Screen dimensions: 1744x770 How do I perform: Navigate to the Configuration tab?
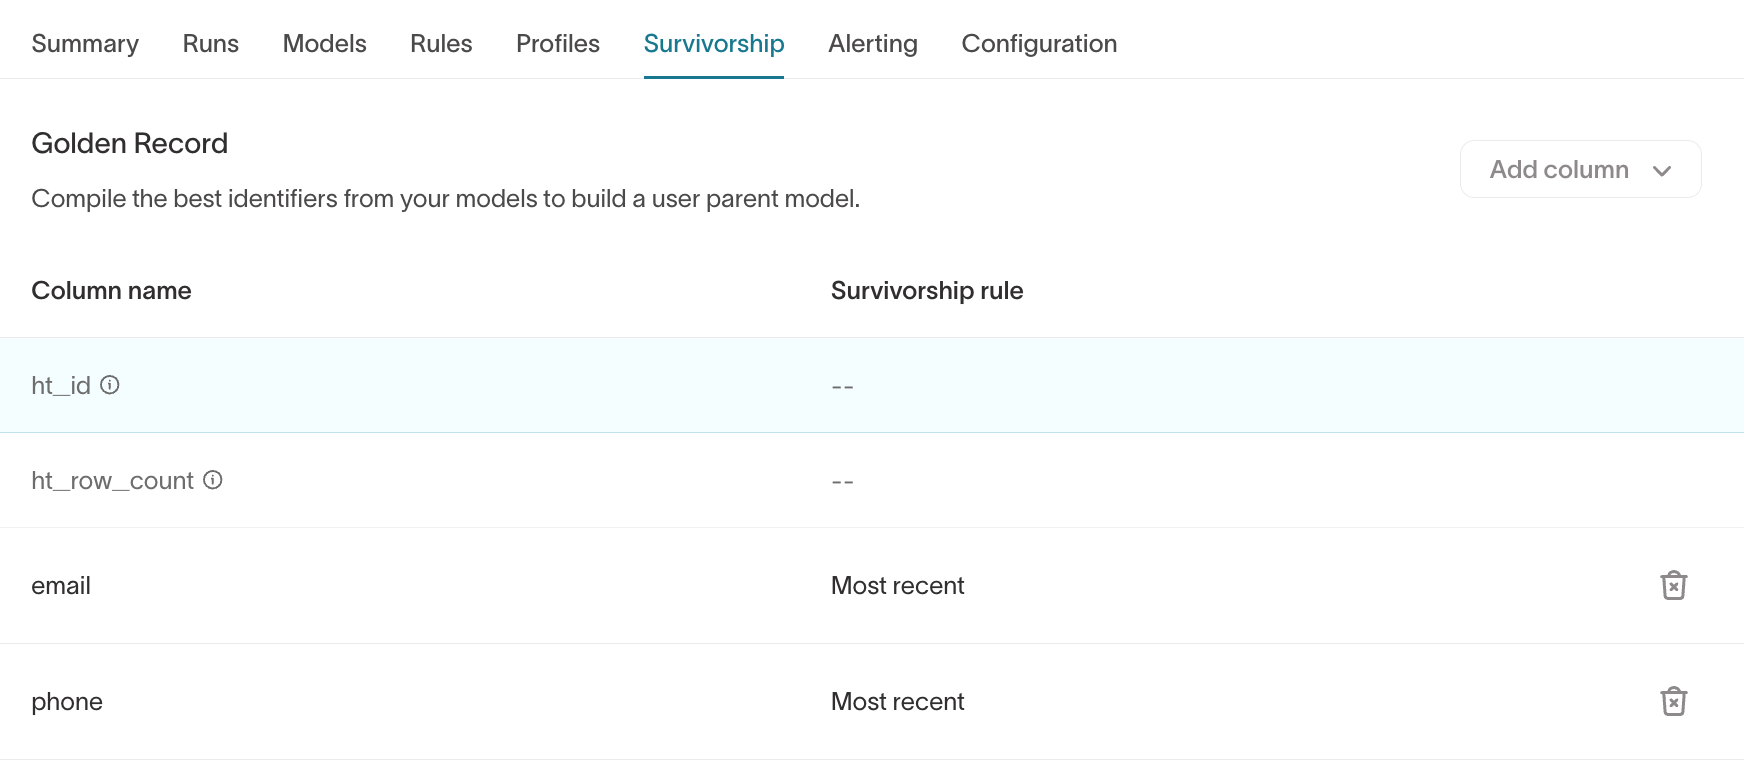1038,43
